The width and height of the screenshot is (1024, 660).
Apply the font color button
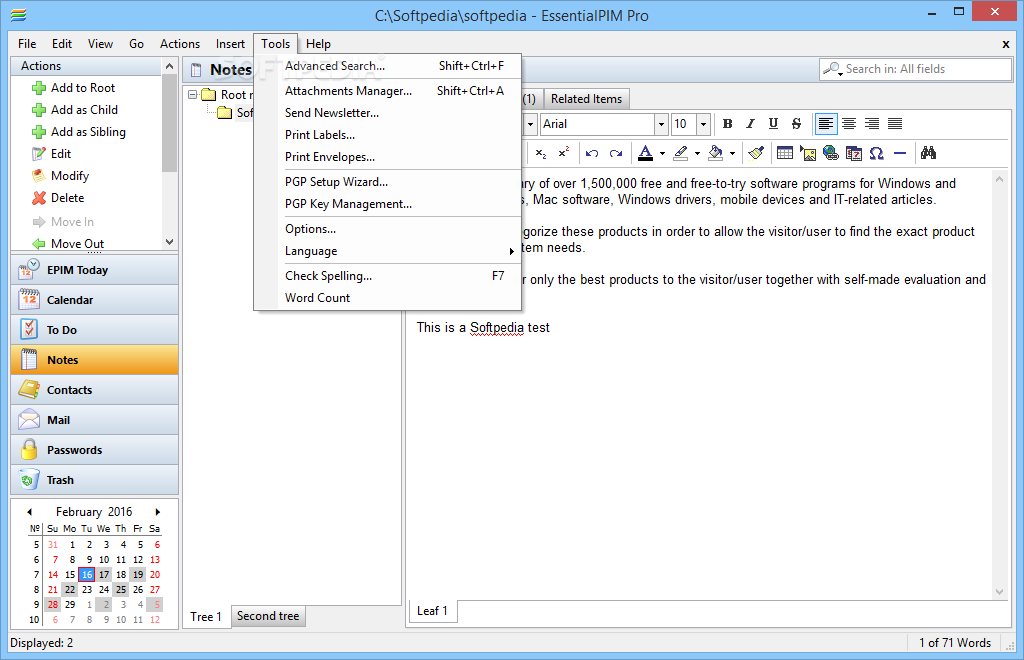(645, 153)
